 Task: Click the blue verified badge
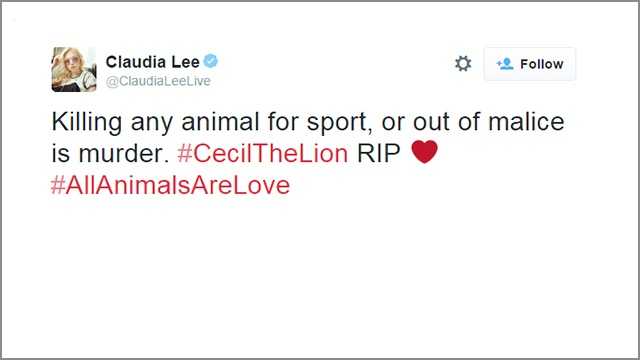(x=211, y=61)
